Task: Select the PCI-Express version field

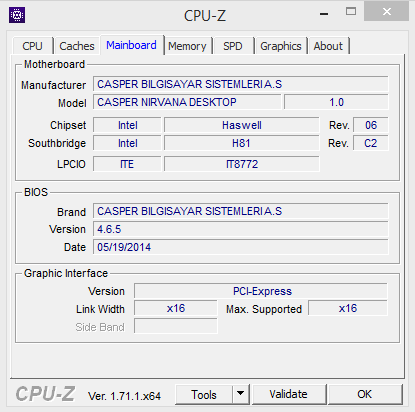Action: point(261,291)
